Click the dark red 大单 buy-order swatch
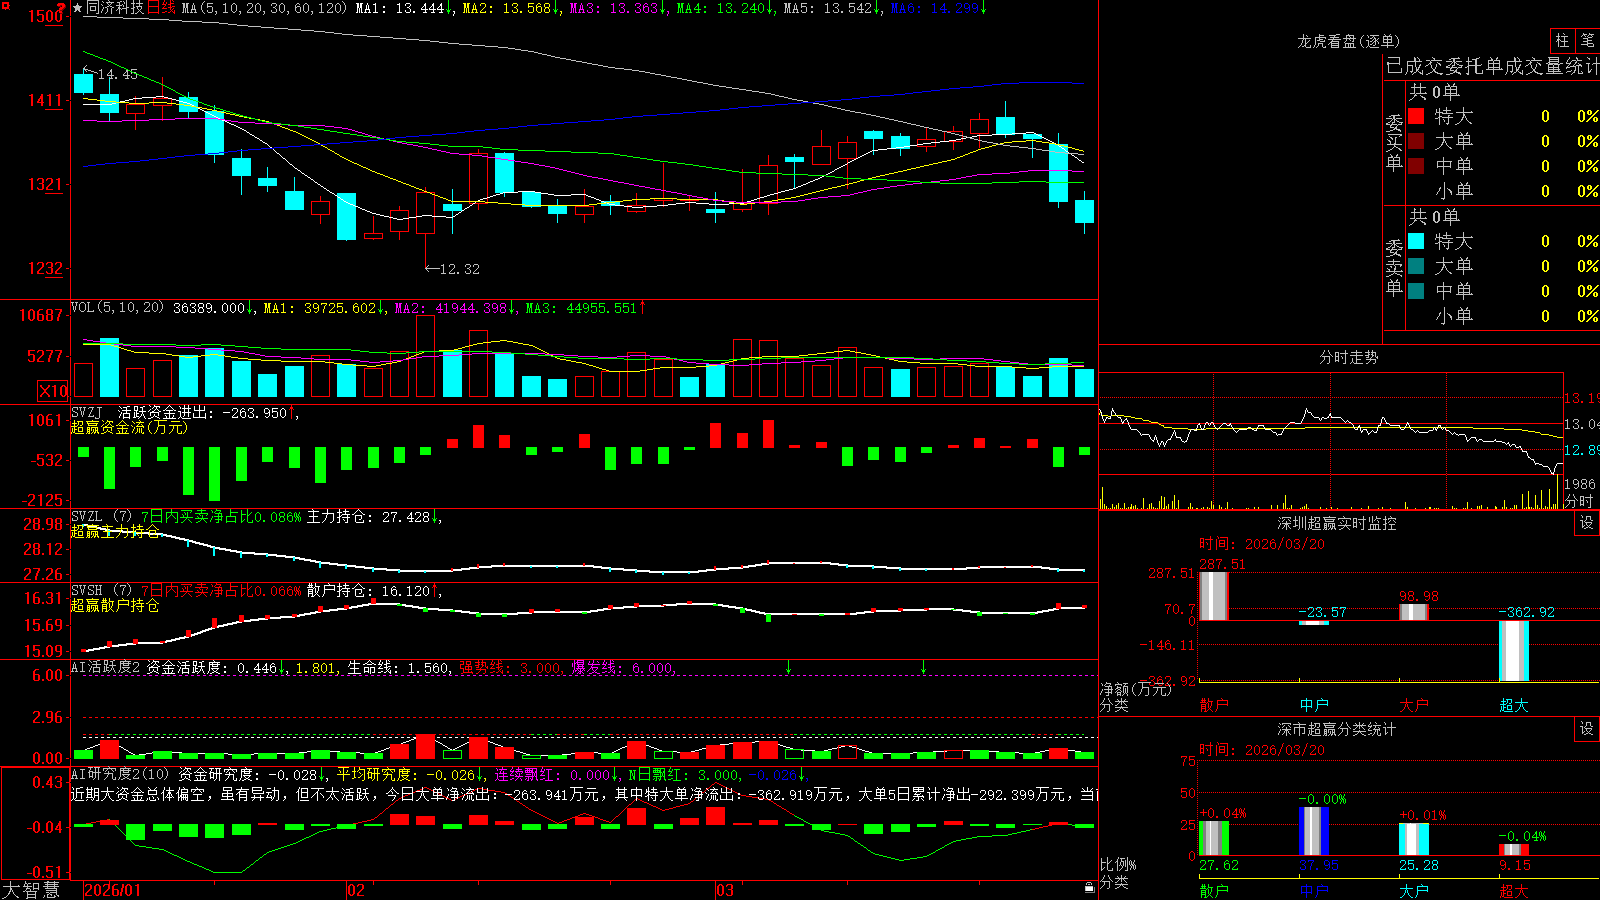1600x900 pixels. pos(1416,141)
